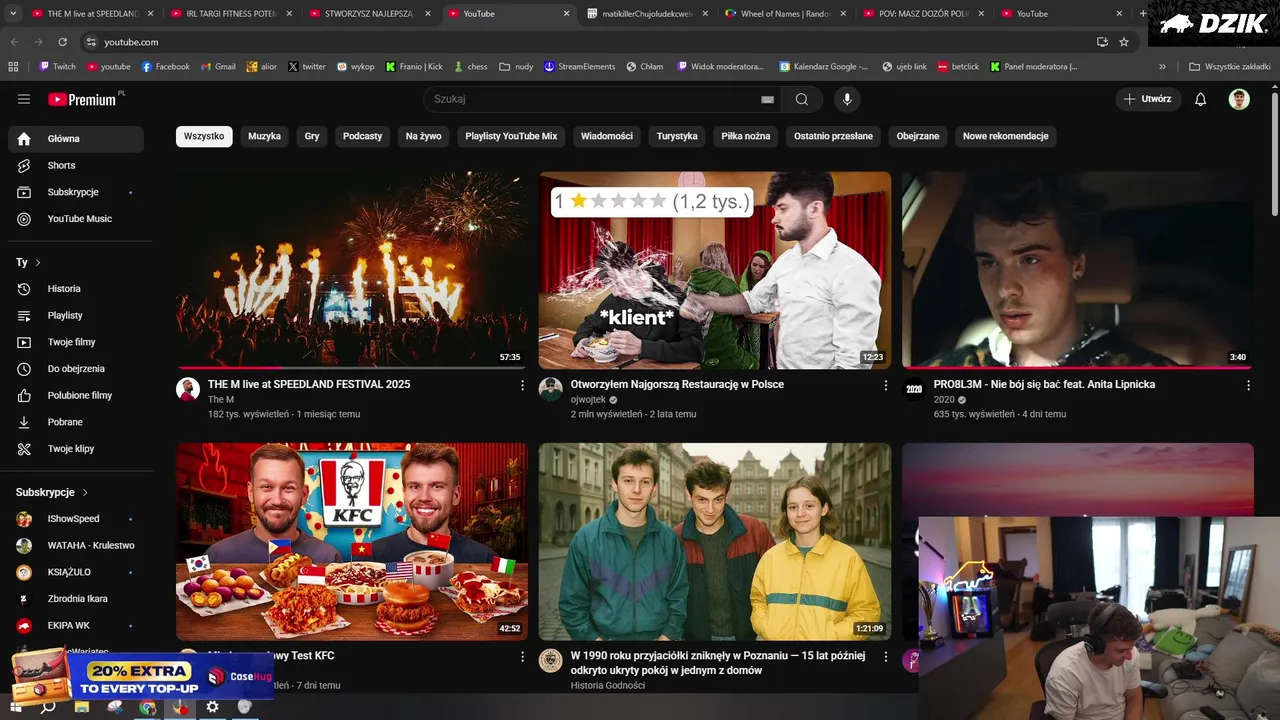This screenshot has width=1280, height=720.
Task: Open Twoje klipy in the sidebar
Action: [76, 449]
